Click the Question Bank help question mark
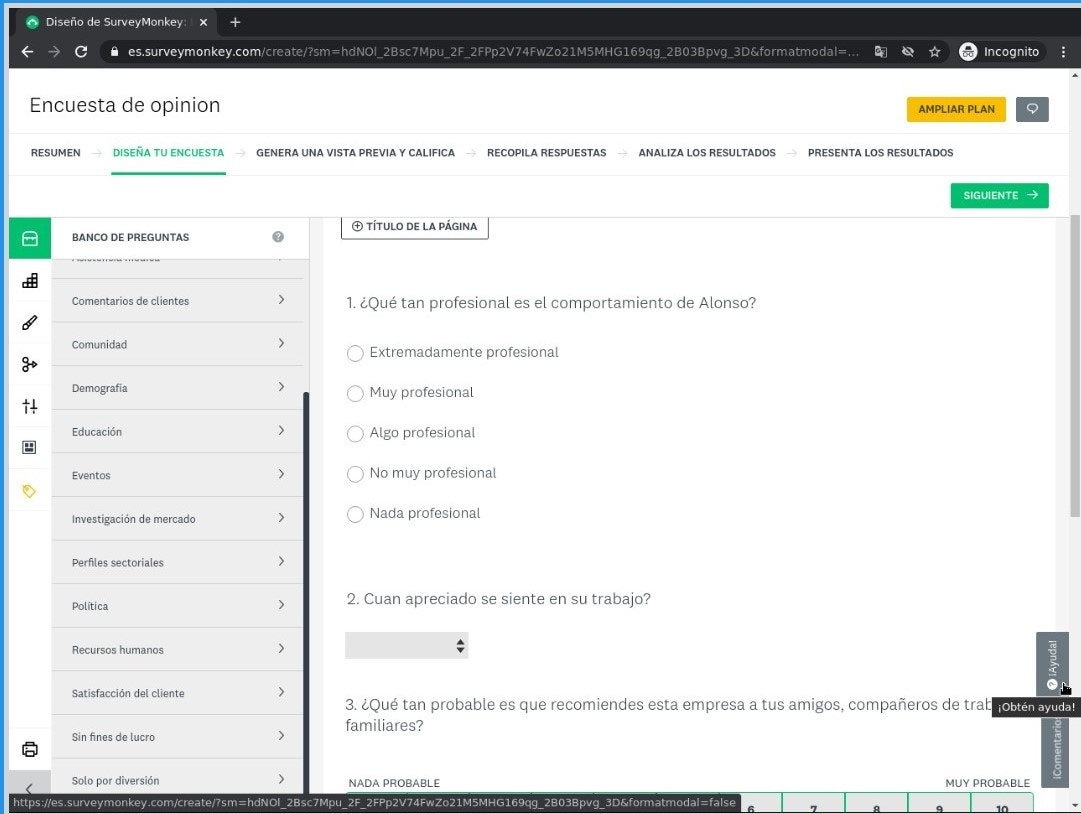This screenshot has width=1081, height=814. (x=278, y=237)
